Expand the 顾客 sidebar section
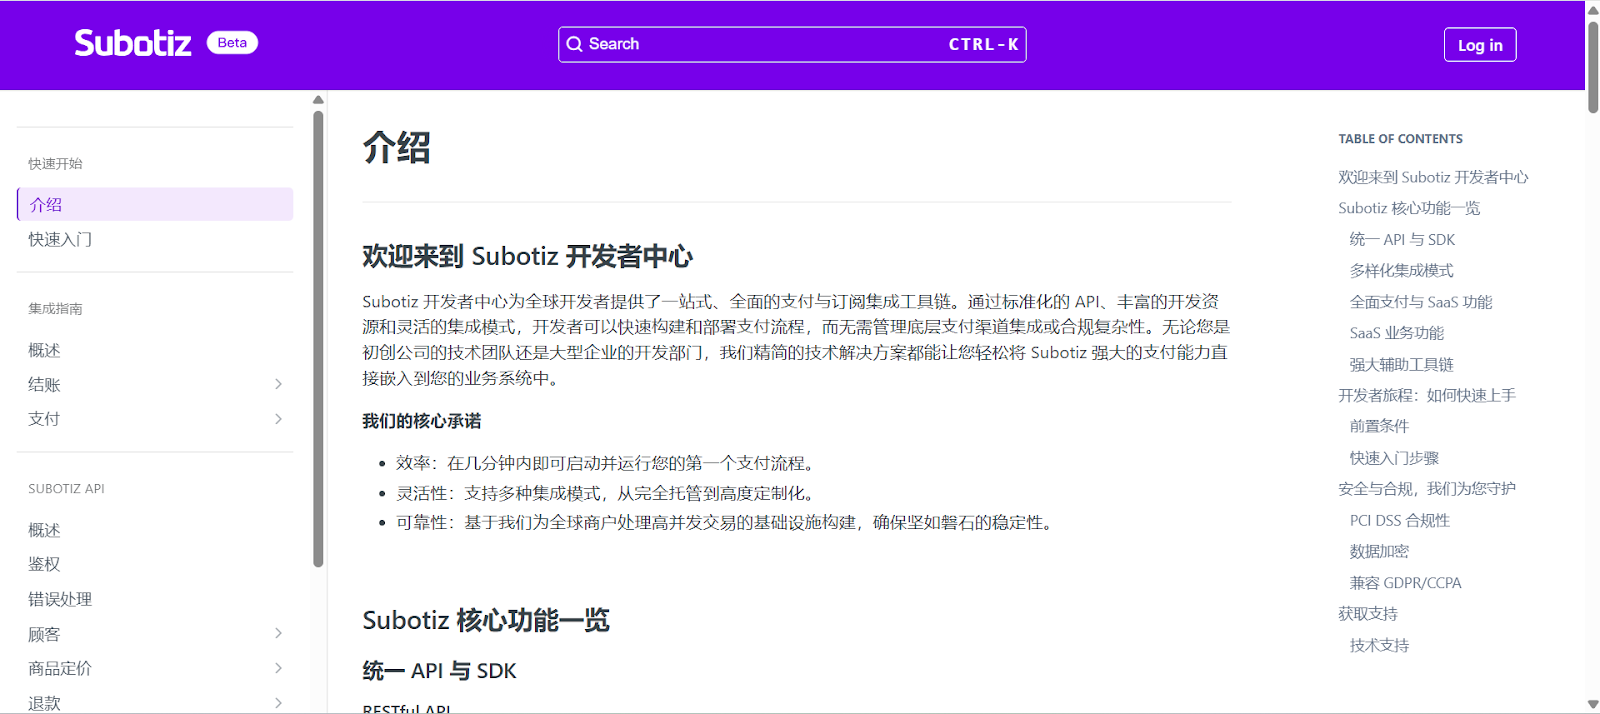The height and width of the screenshot is (714, 1600). click(x=278, y=633)
